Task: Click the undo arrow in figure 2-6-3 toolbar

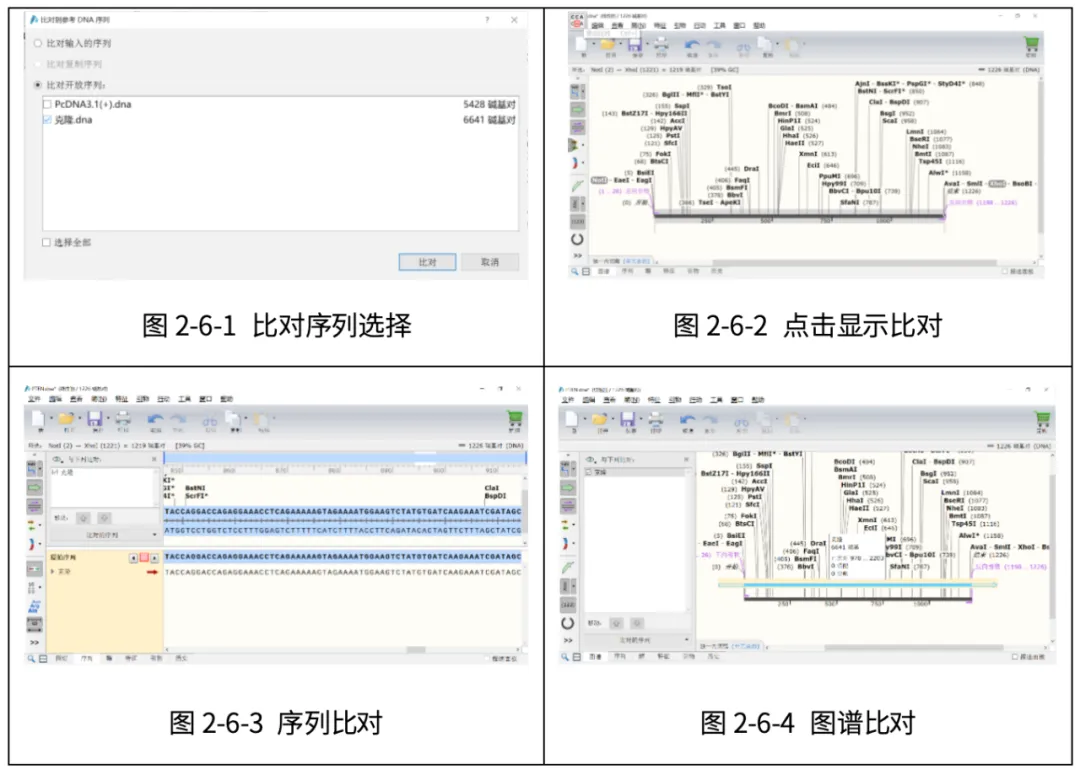Action: [x=156, y=420]
